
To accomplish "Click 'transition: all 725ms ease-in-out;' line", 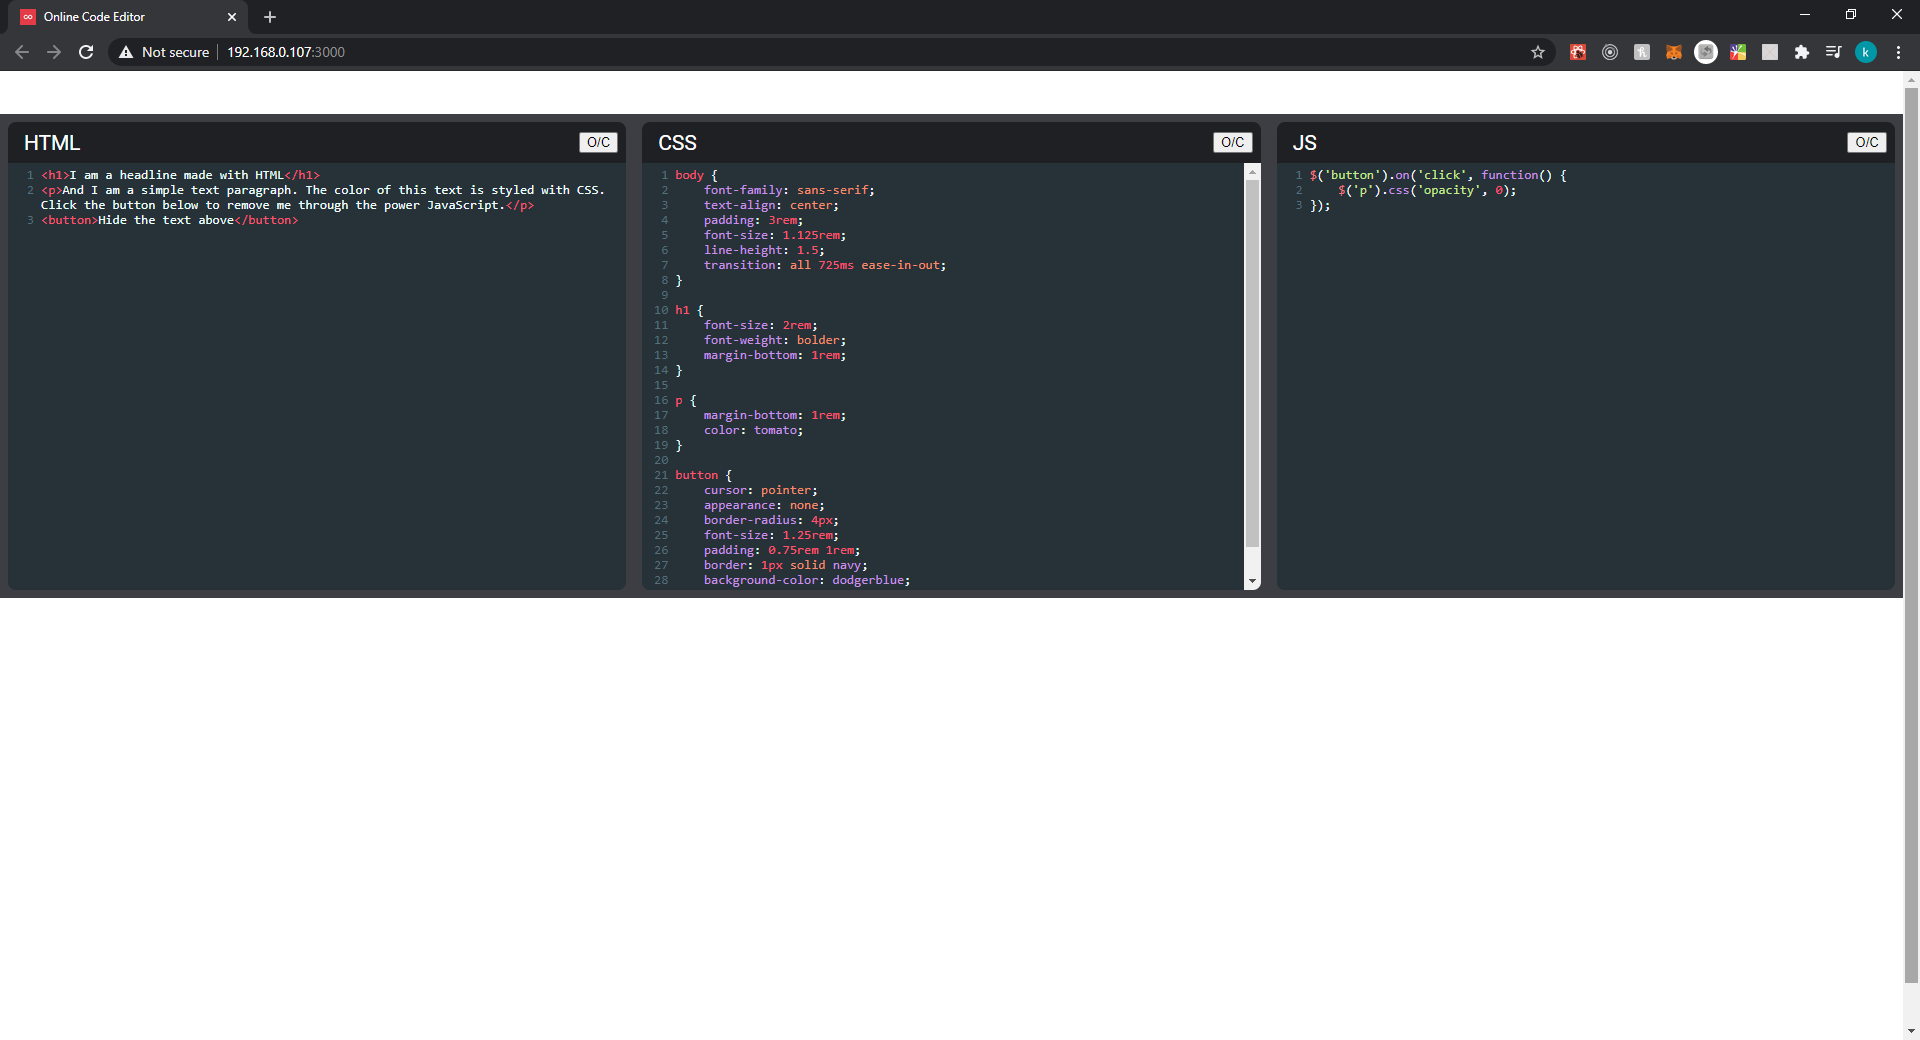I will pos(824,265).
